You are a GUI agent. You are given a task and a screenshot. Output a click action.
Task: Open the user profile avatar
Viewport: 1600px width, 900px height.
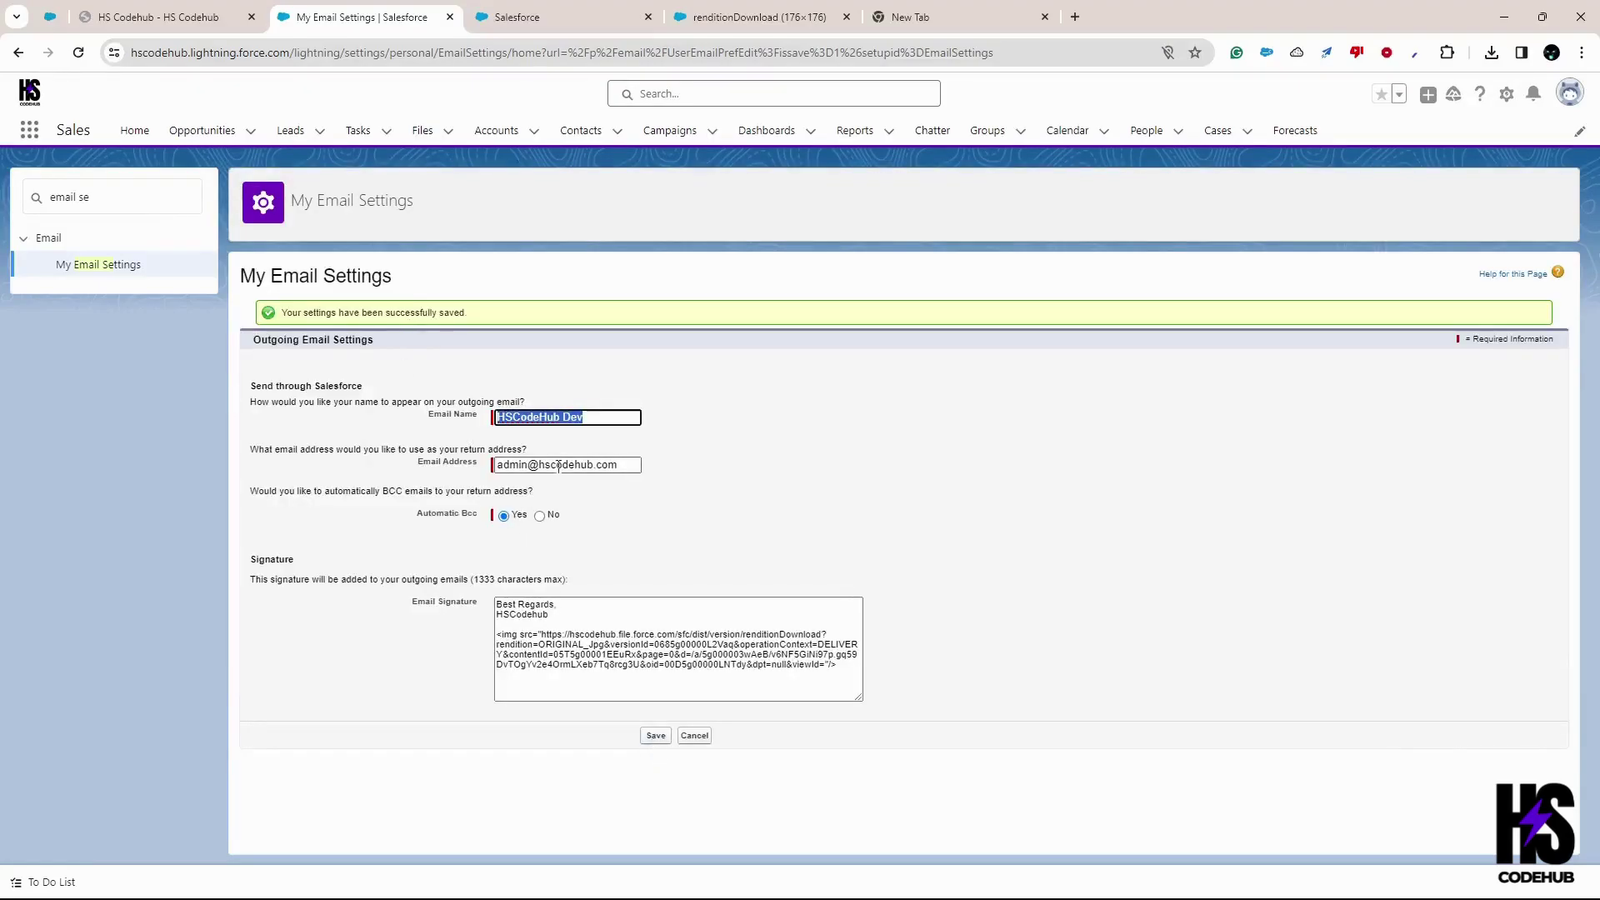1570,93
